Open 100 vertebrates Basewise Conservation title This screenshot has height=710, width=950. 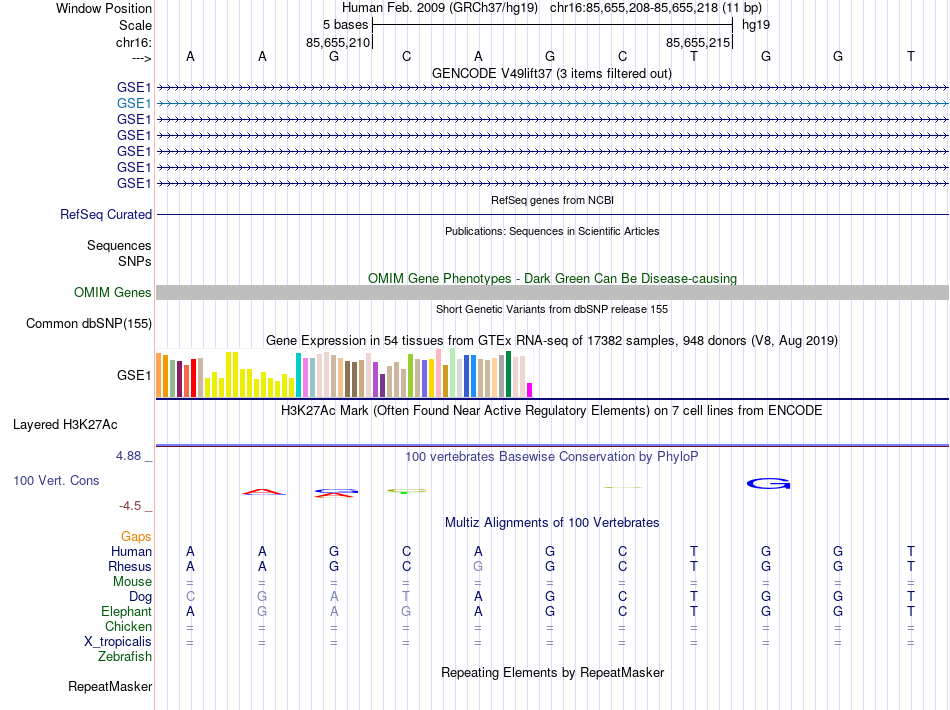(x=552, y=457)
